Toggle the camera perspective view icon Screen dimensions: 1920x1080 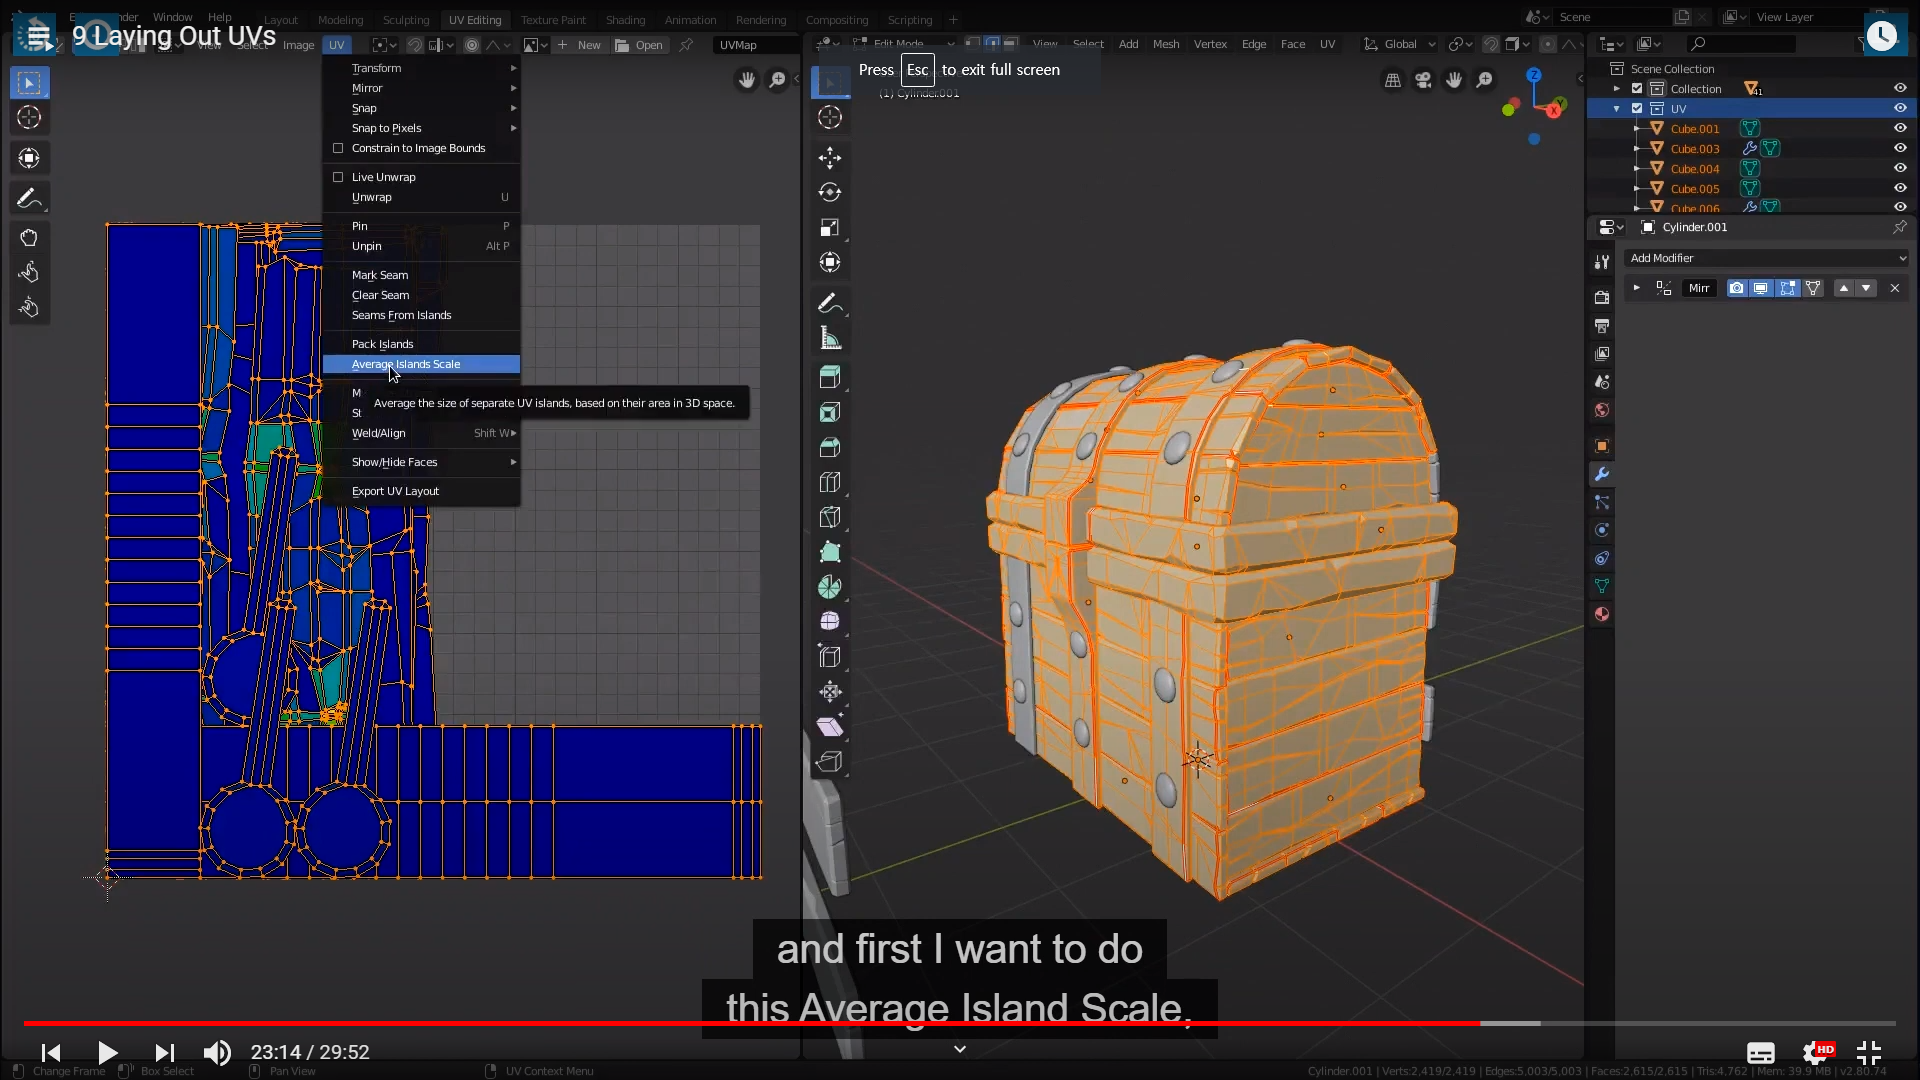[x=1423, y=80]
